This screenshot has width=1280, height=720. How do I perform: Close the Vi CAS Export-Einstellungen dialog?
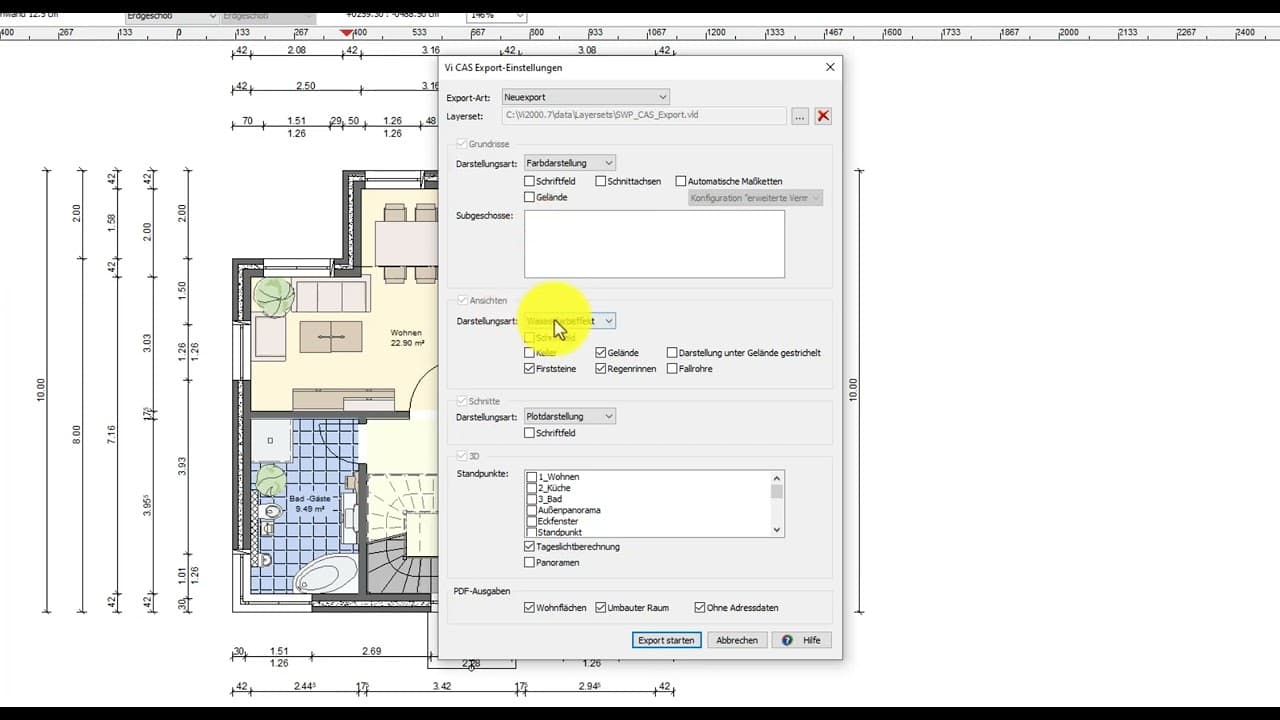point(830,67)
